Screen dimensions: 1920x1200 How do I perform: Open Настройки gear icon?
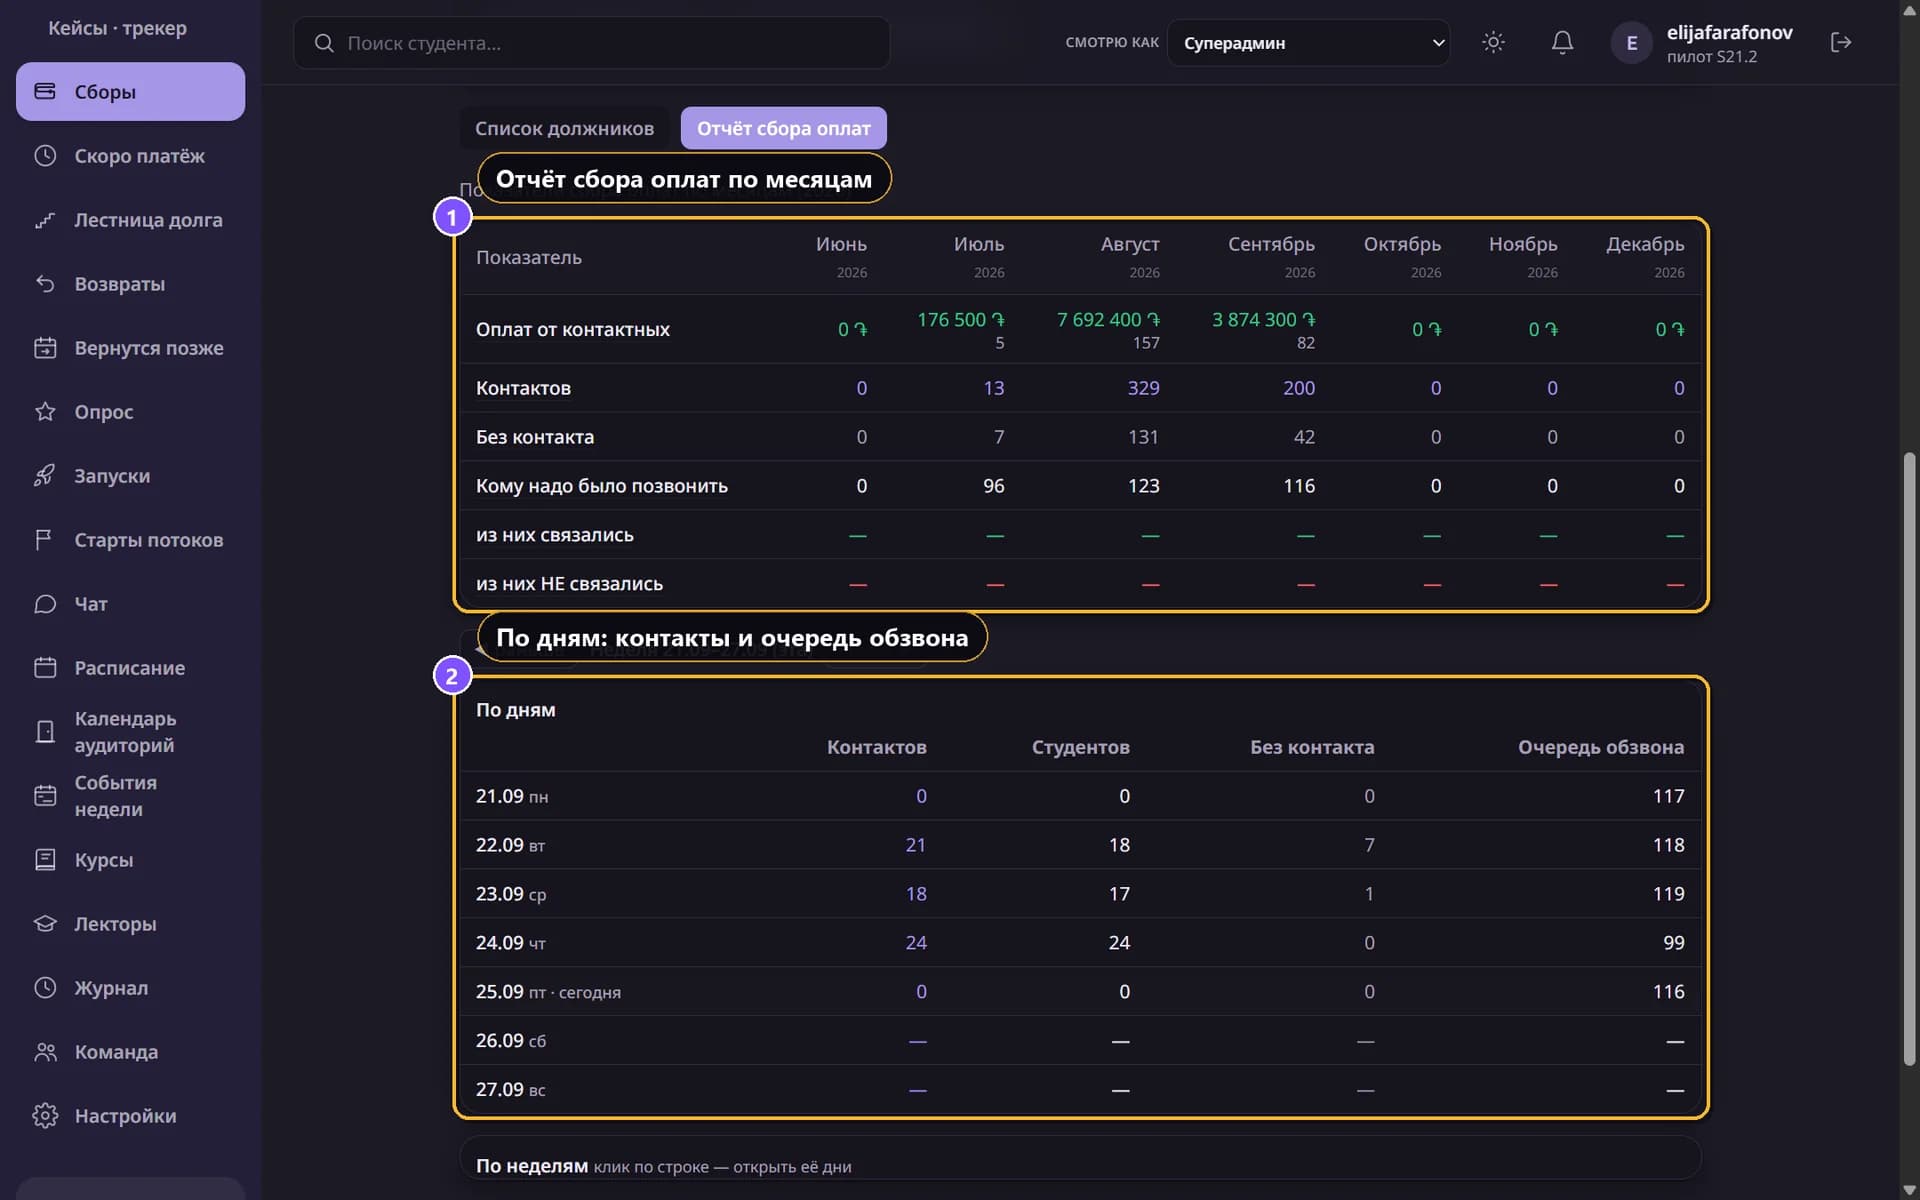tap(45, 1115)
